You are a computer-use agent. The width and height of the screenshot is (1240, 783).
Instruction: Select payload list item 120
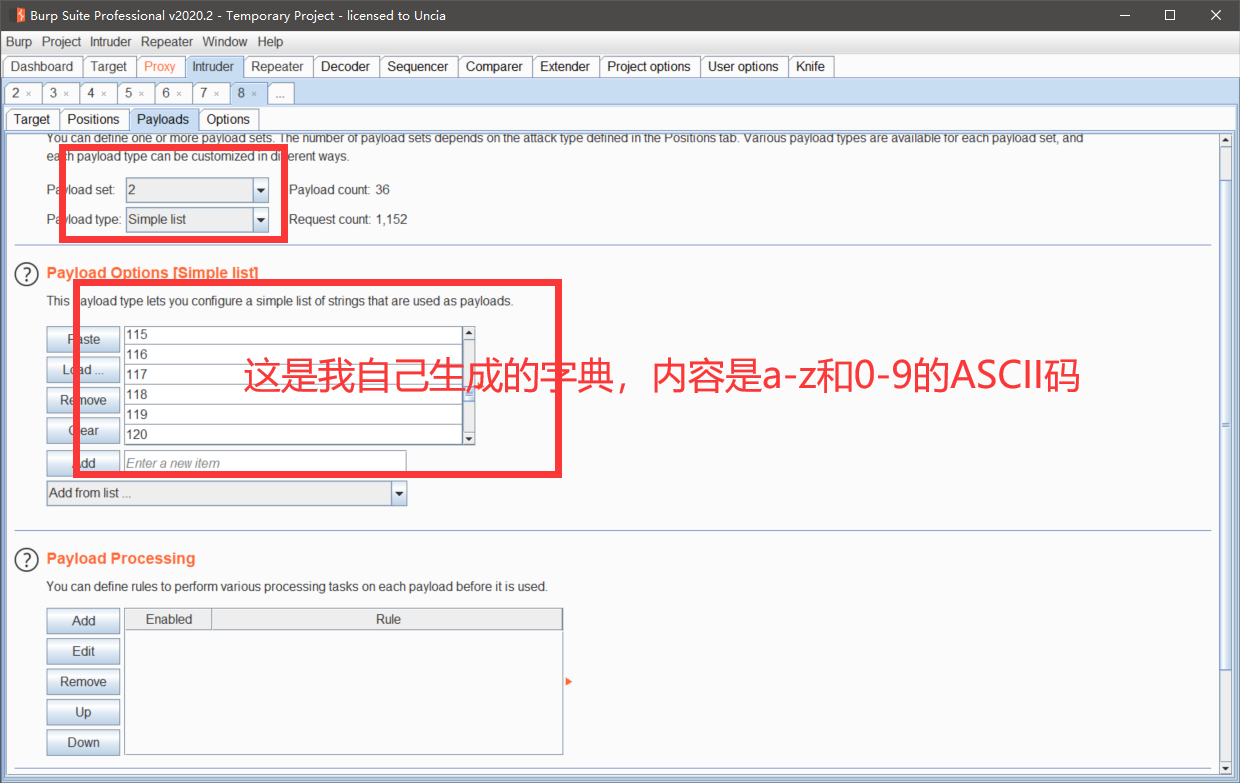click(293, 435)
